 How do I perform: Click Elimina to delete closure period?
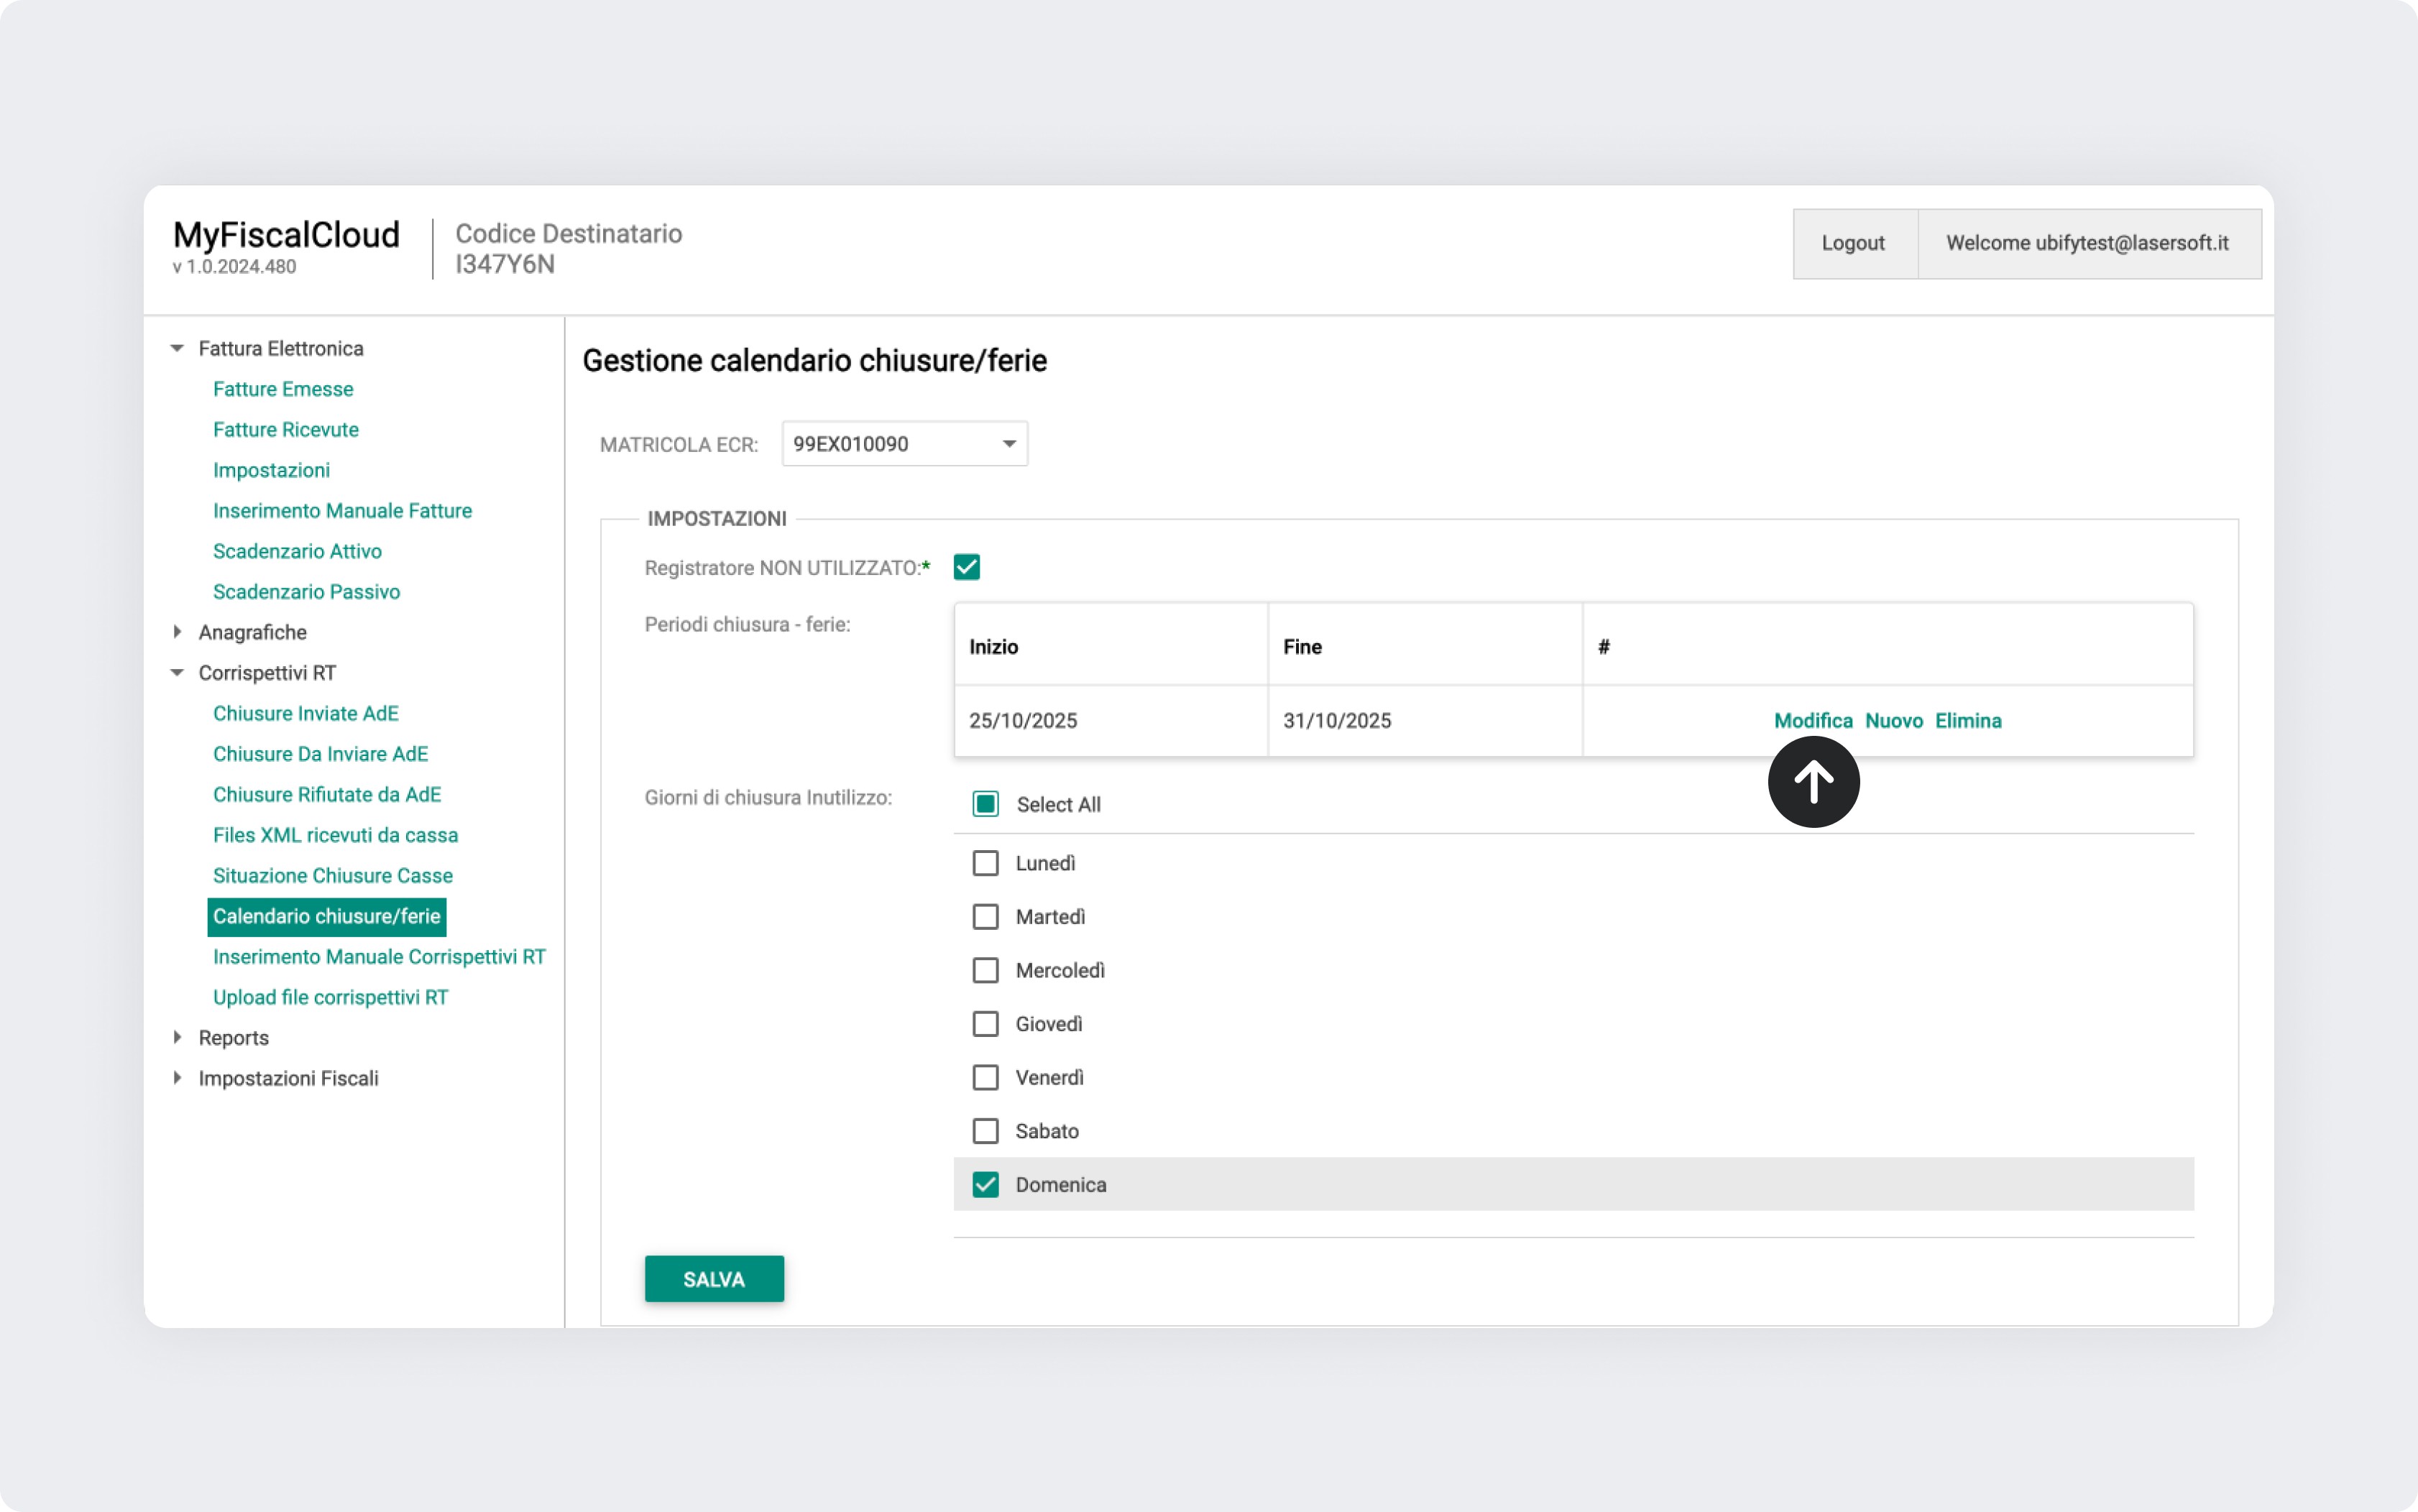tap(1967, 720)
